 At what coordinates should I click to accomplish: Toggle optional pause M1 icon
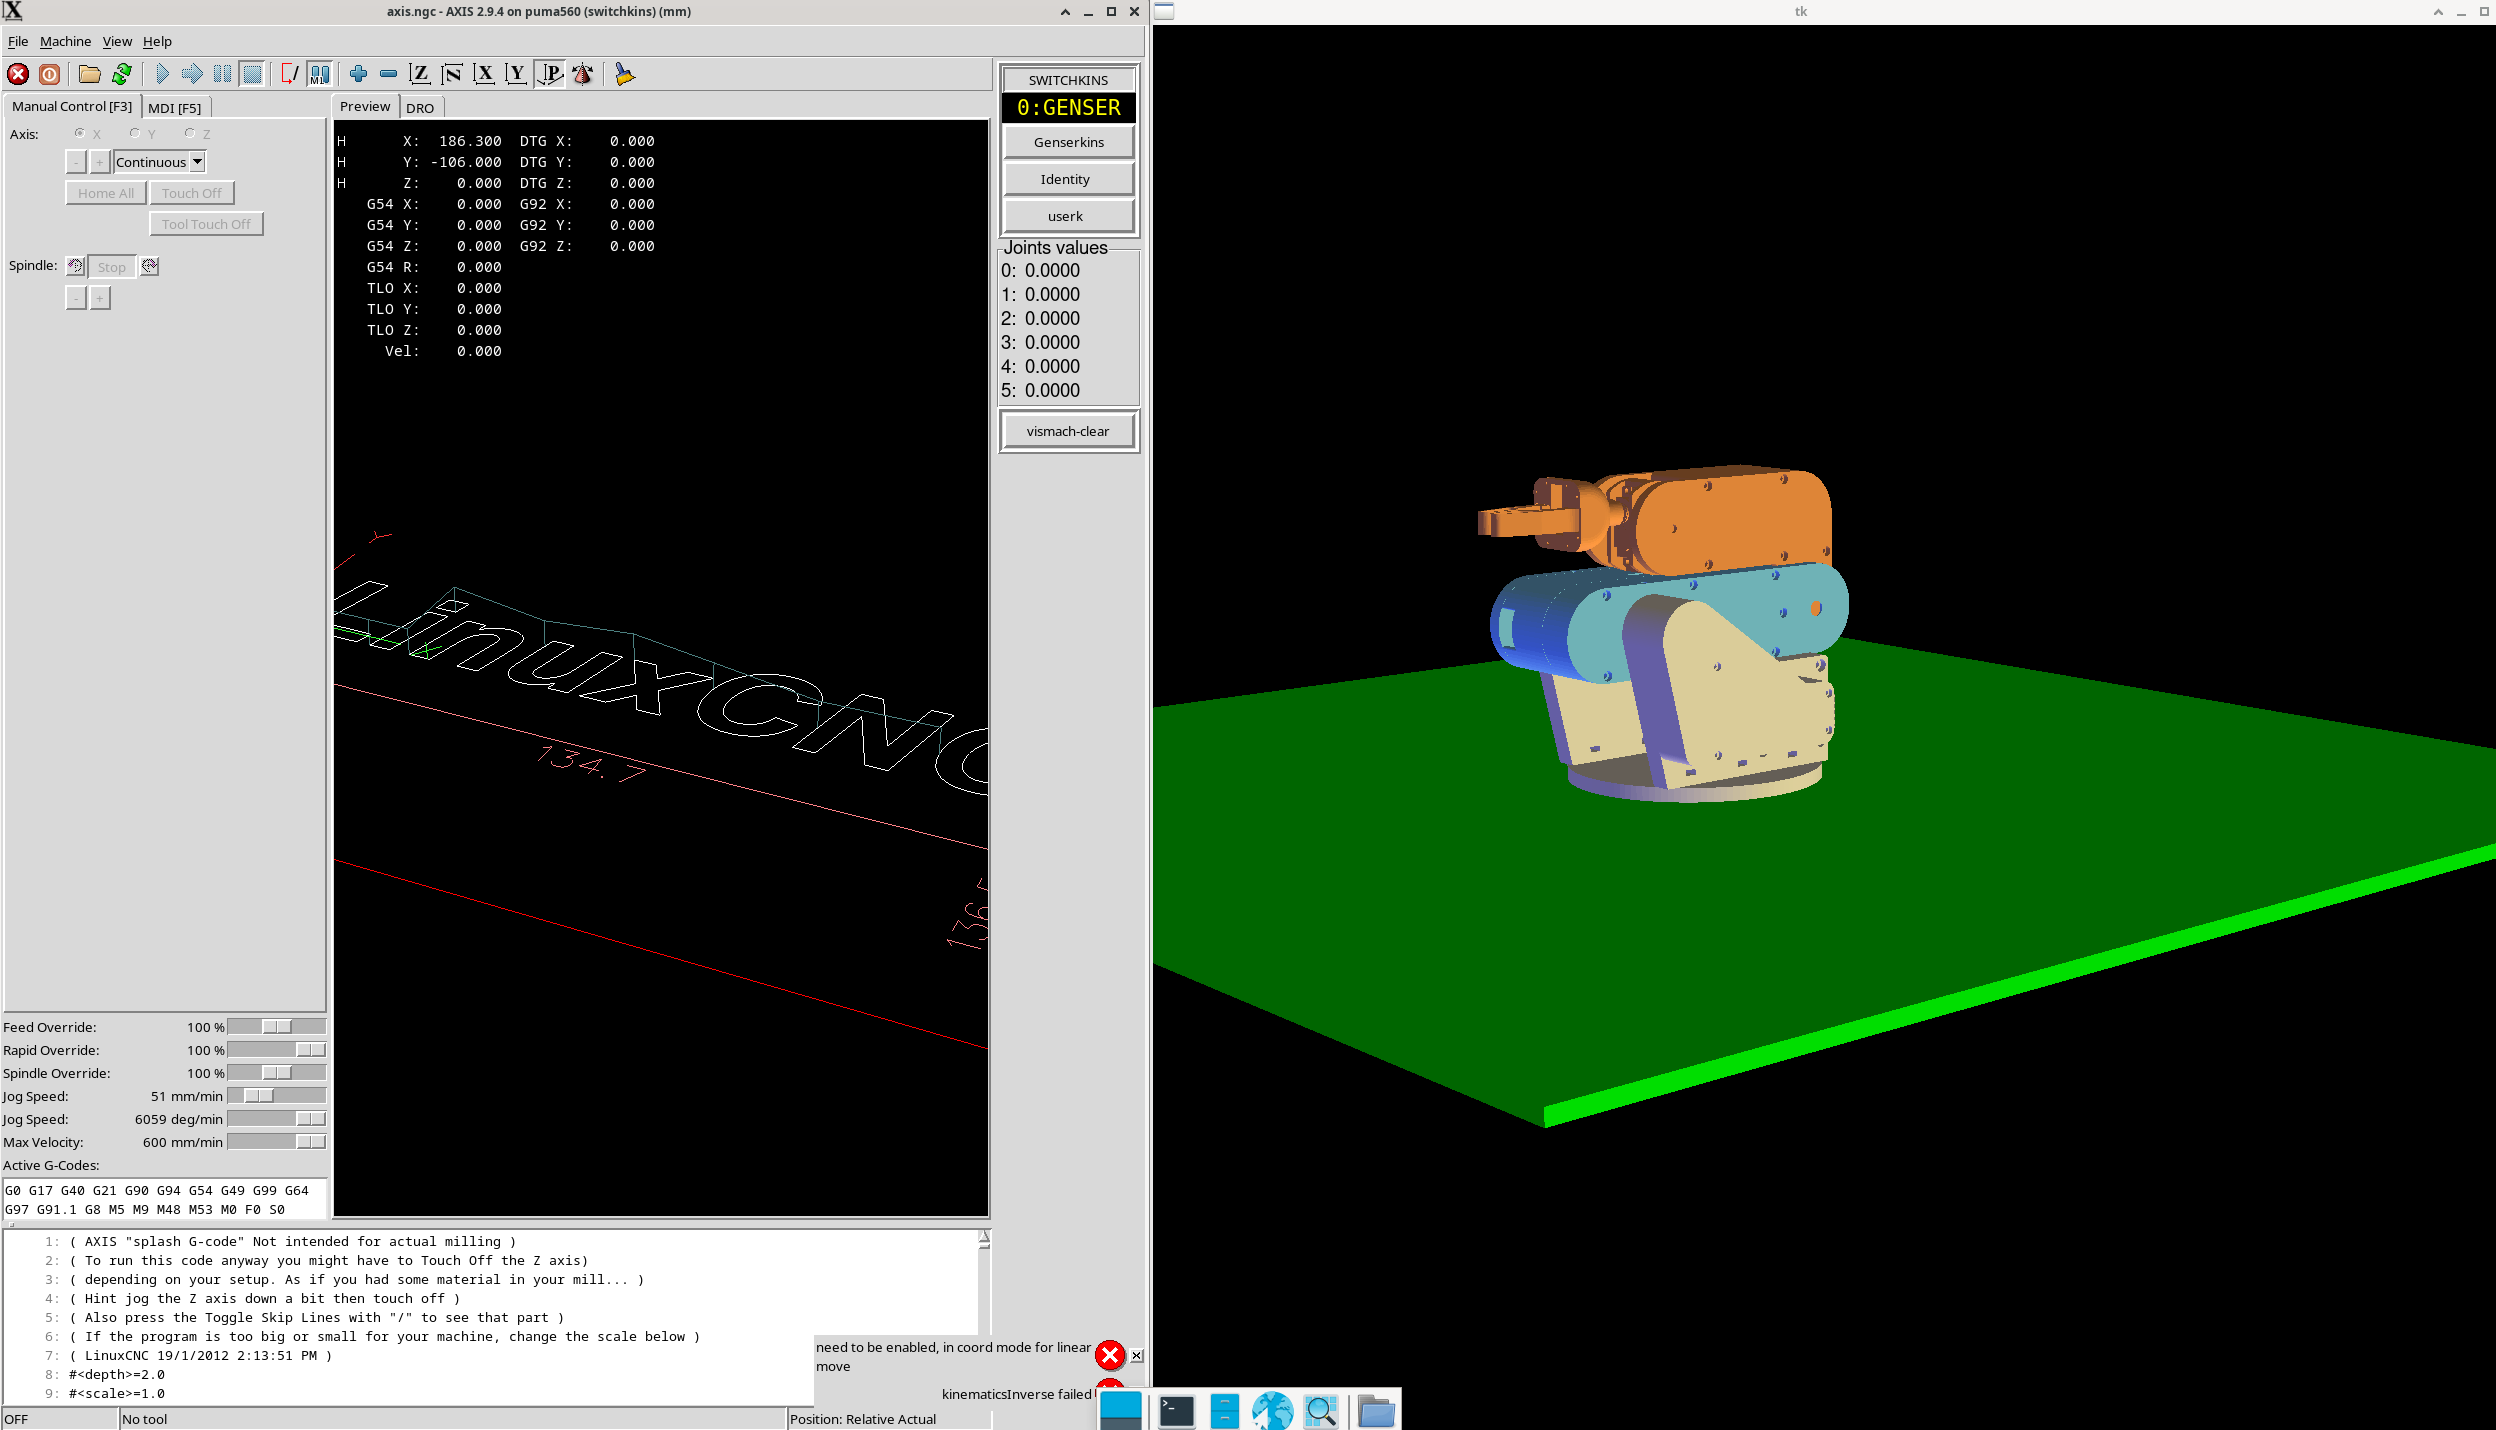pos(319,74)
